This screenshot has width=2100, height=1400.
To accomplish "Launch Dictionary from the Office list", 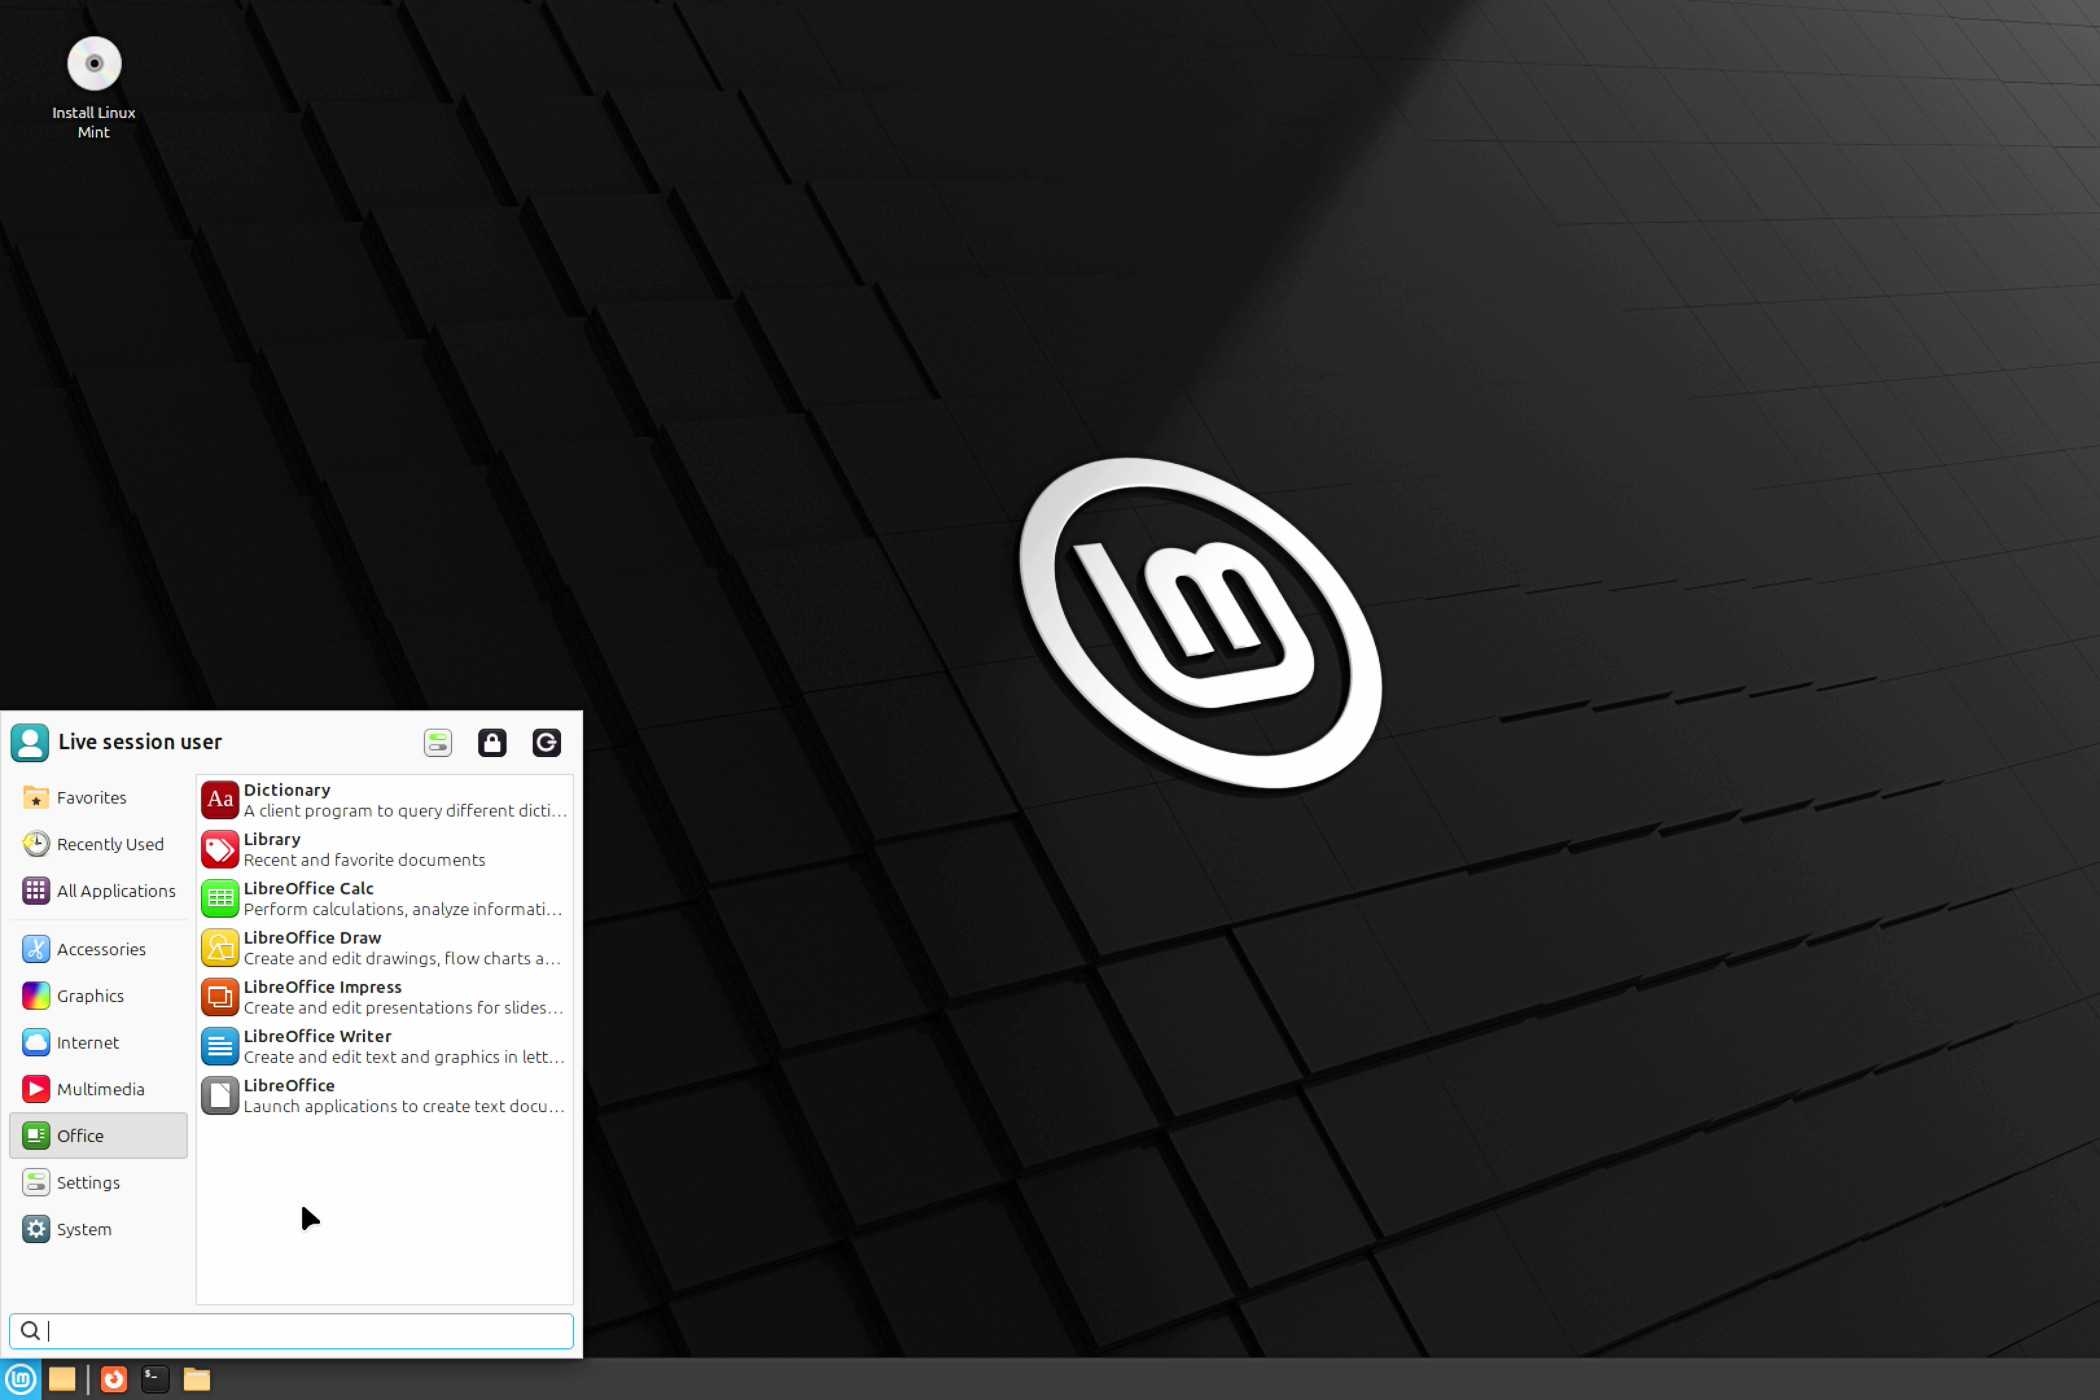I will (385, 800).
